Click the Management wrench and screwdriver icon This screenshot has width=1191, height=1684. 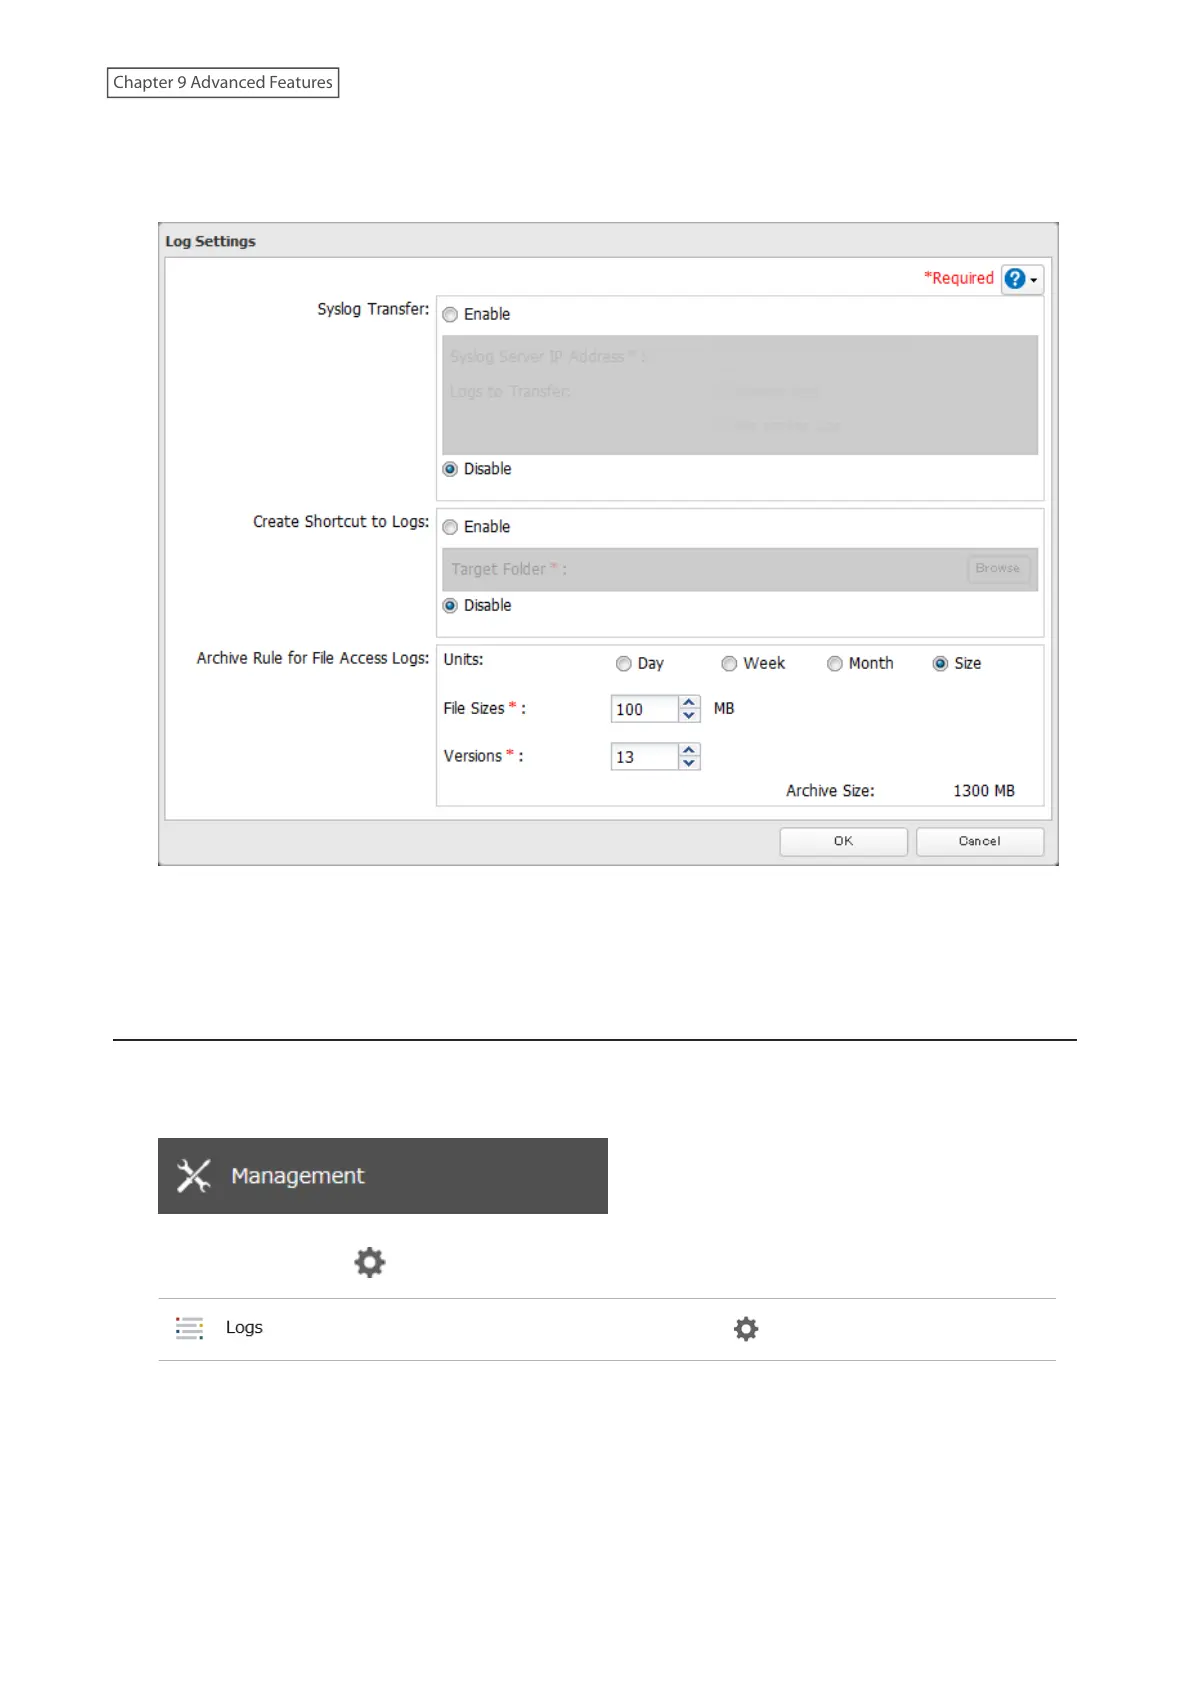(194, 1176)
